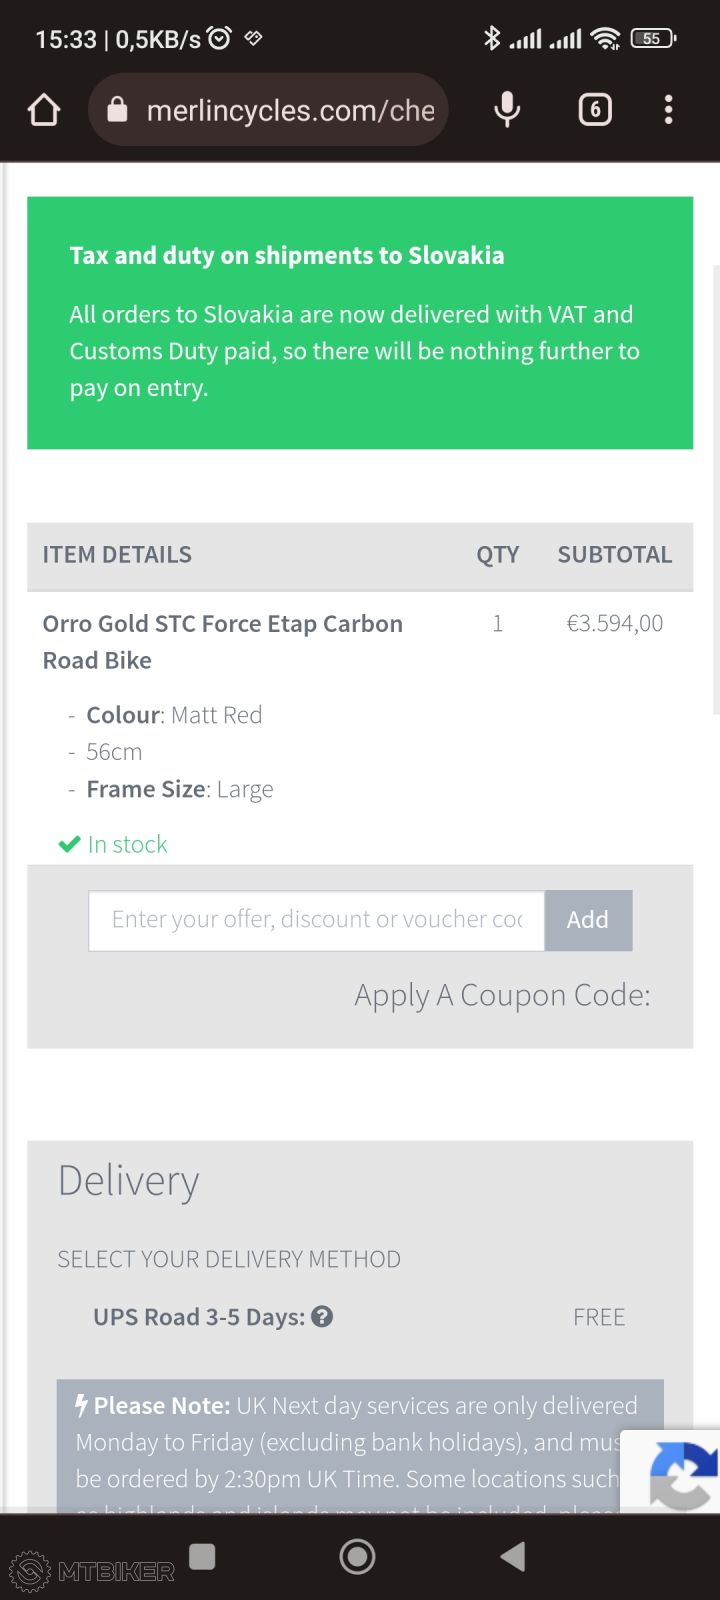Screen dimensions: 720x1600
Task: Open the three-dot browser menu
Action: [x=668, y=109]
